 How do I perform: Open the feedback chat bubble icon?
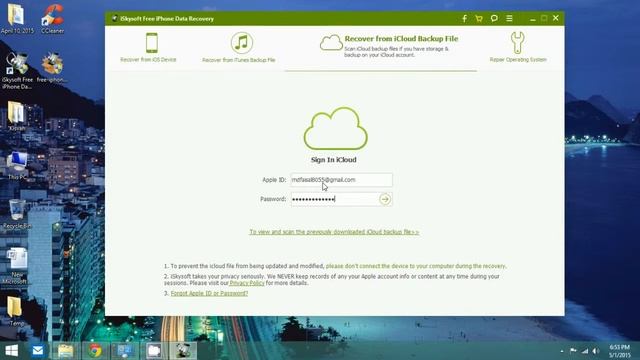click(494, 18)
